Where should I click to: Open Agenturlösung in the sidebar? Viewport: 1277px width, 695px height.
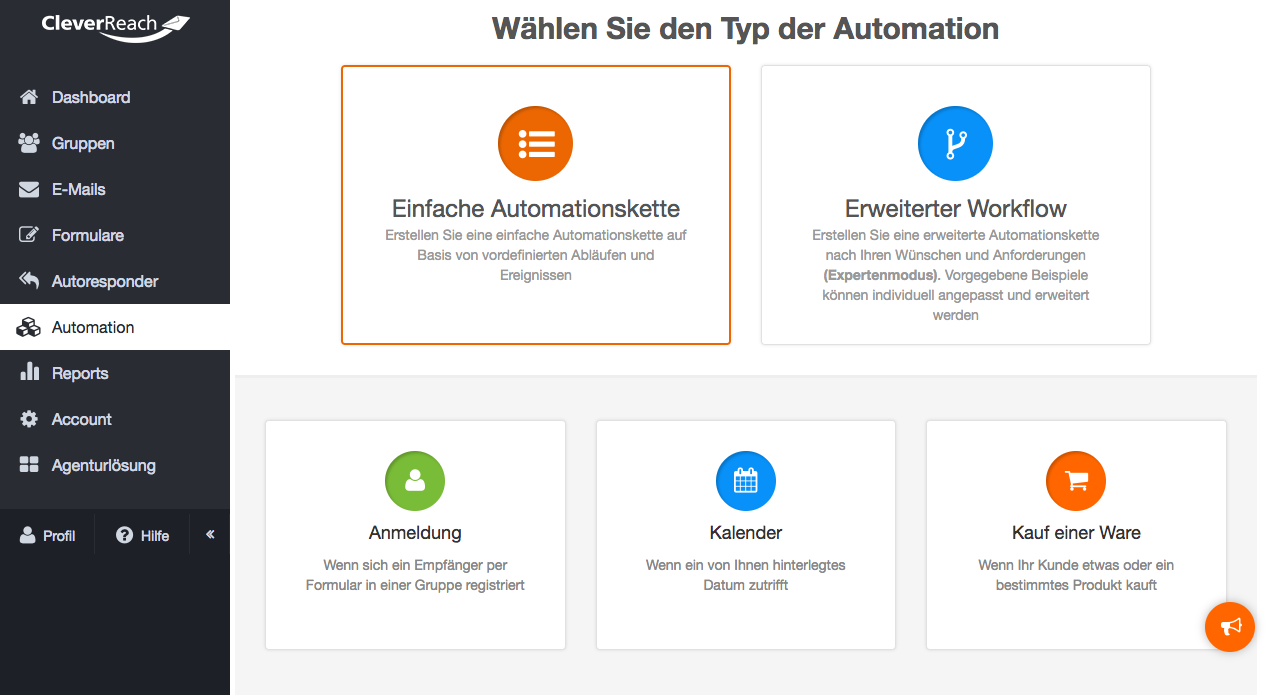[x=115, y=465]
